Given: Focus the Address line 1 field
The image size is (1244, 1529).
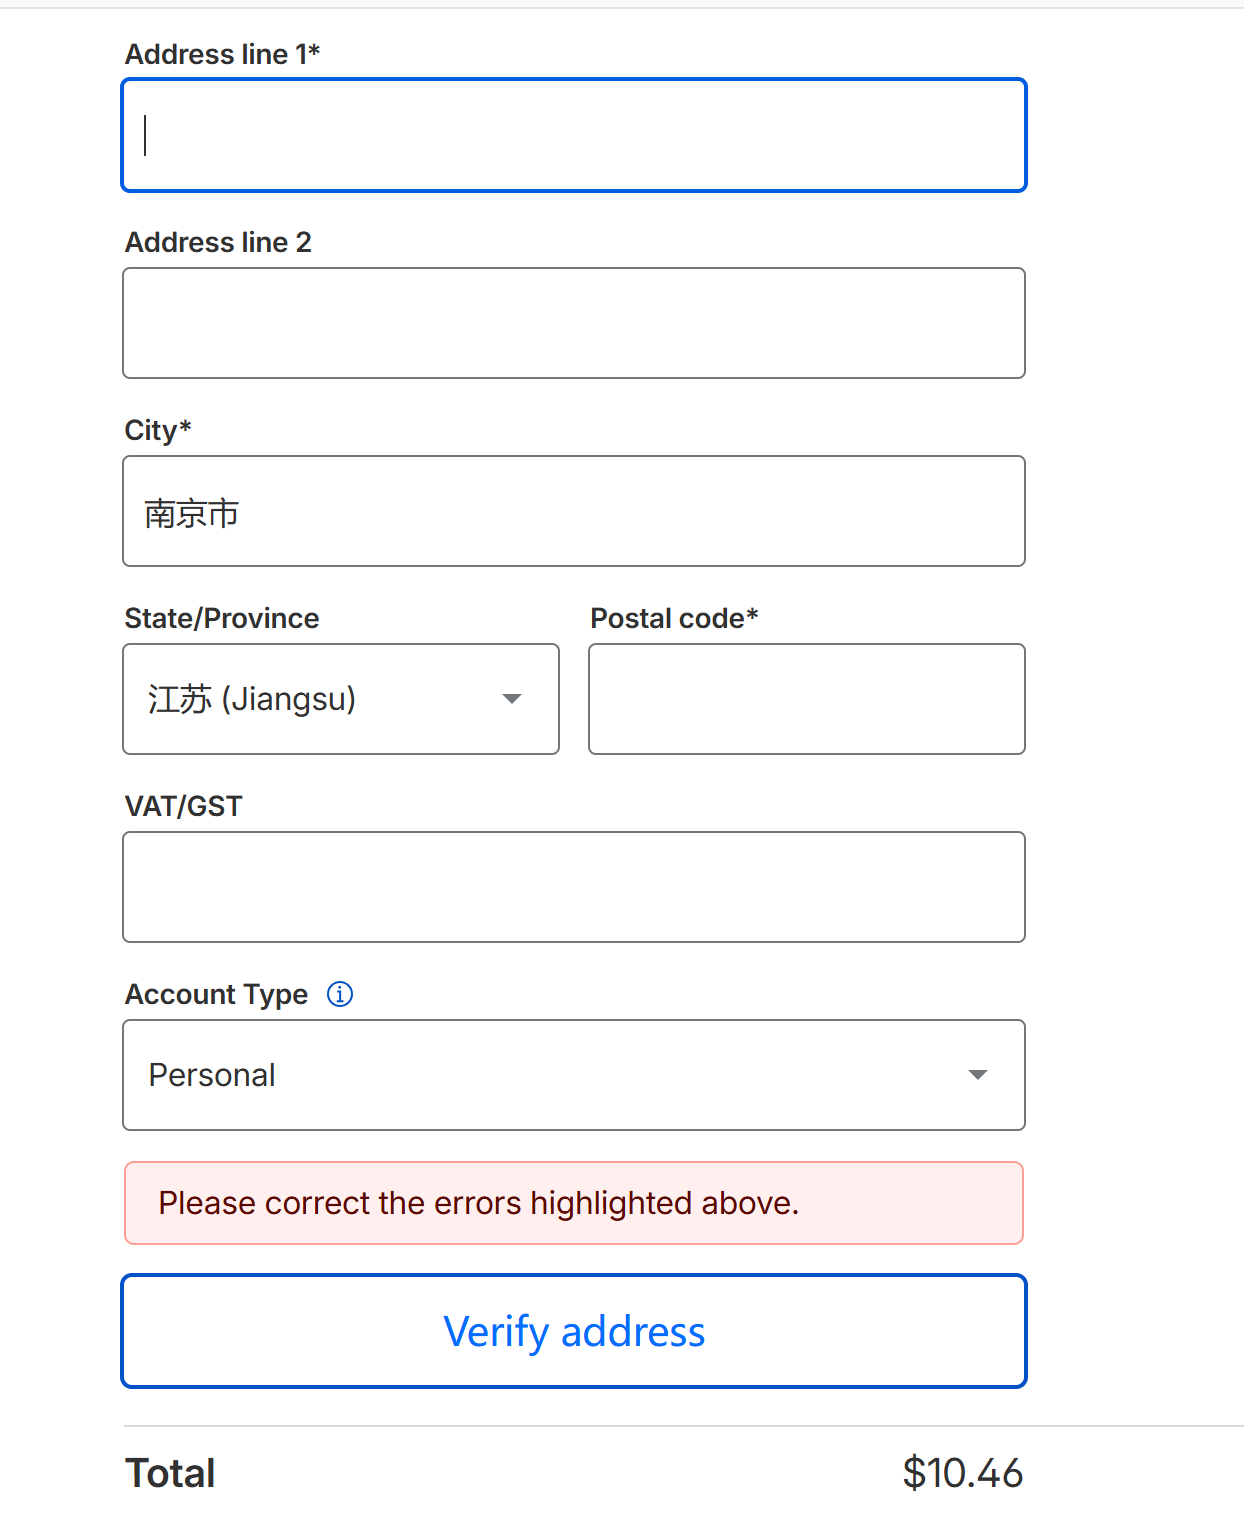Looking at the screenshot, I should pyautogui.click(x=573, y=135).
